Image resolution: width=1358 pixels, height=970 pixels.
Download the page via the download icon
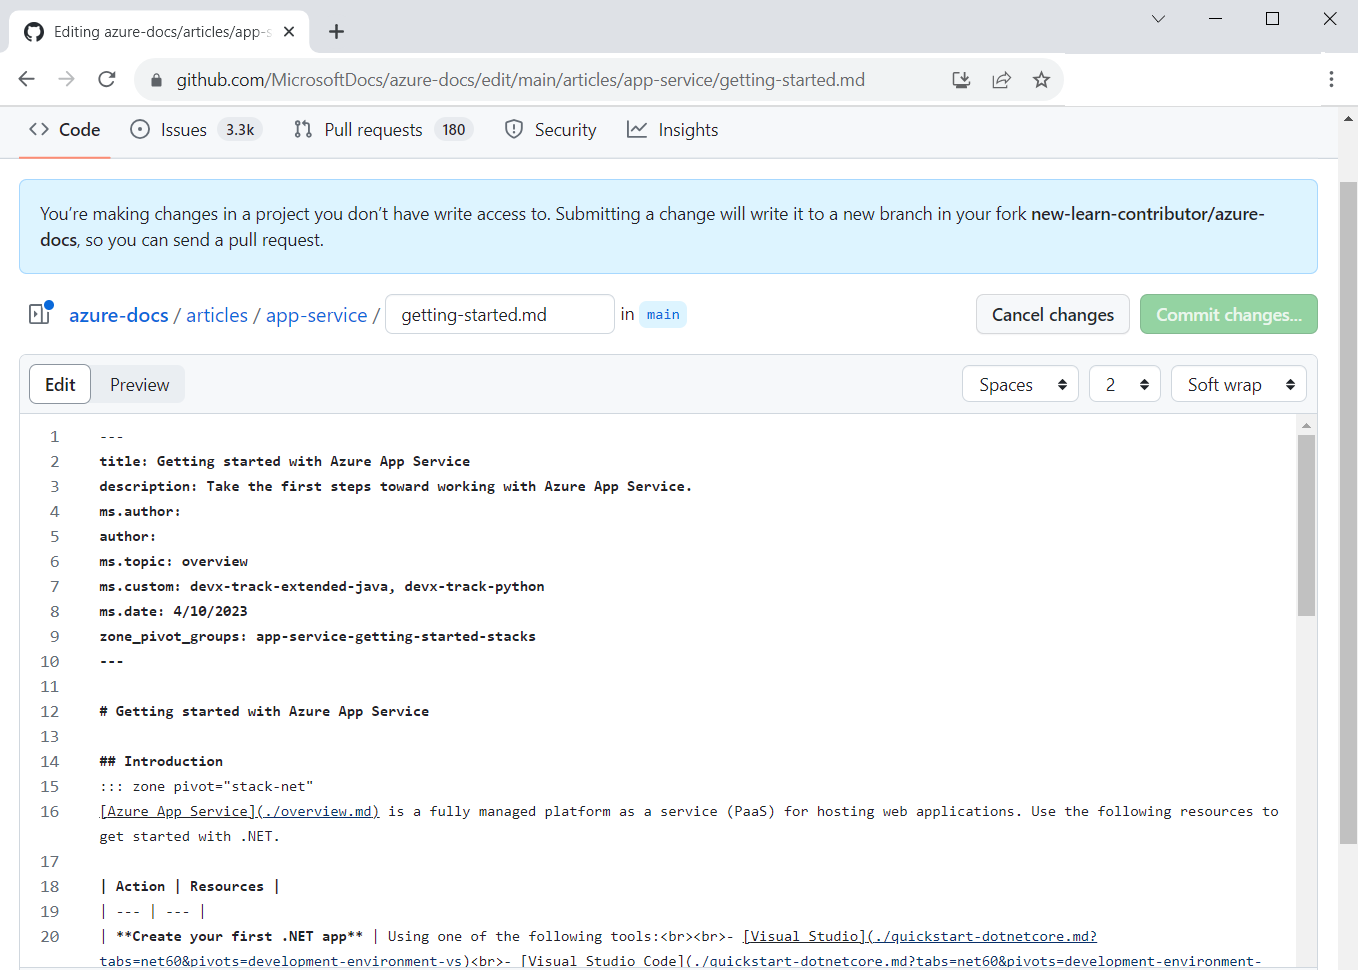(961, 79)
